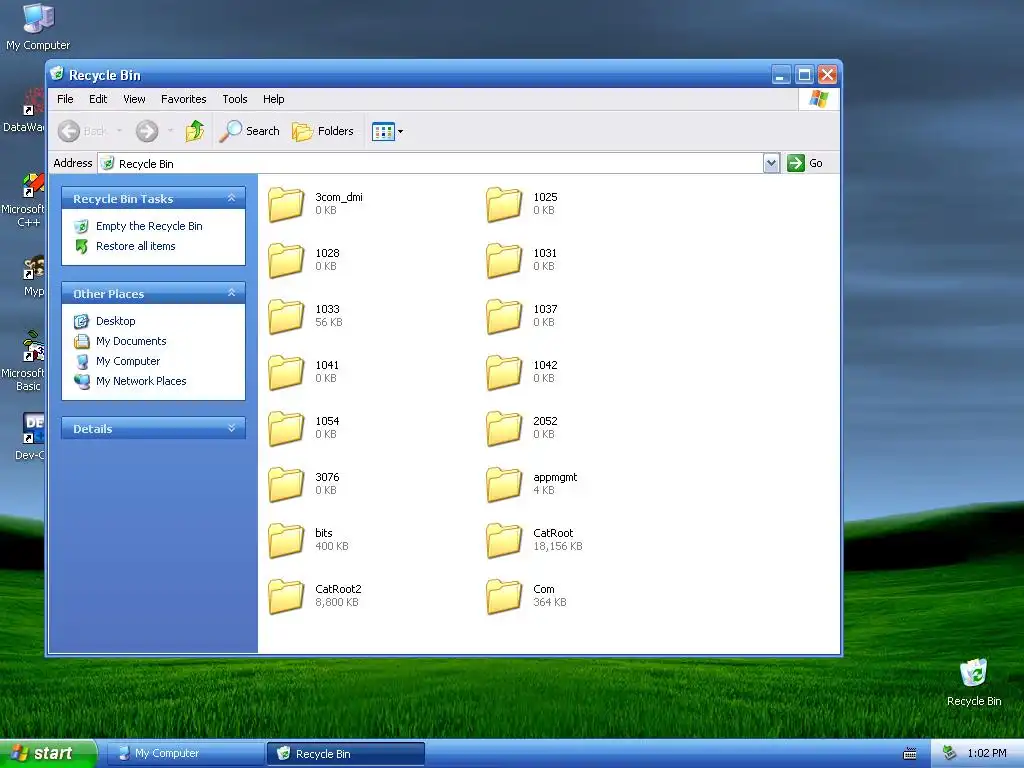Open the Tools menu
Screen dimensions: 1024x768
(x=234, y=99)
